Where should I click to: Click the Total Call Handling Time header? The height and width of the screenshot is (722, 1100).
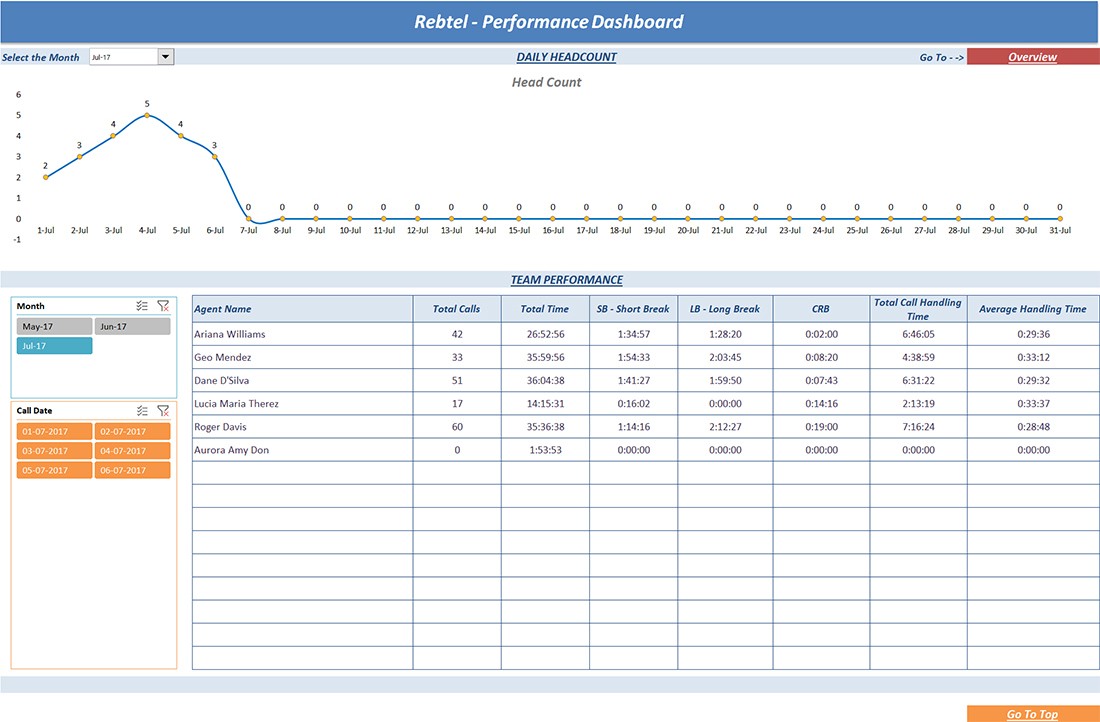tap(918, 309)
